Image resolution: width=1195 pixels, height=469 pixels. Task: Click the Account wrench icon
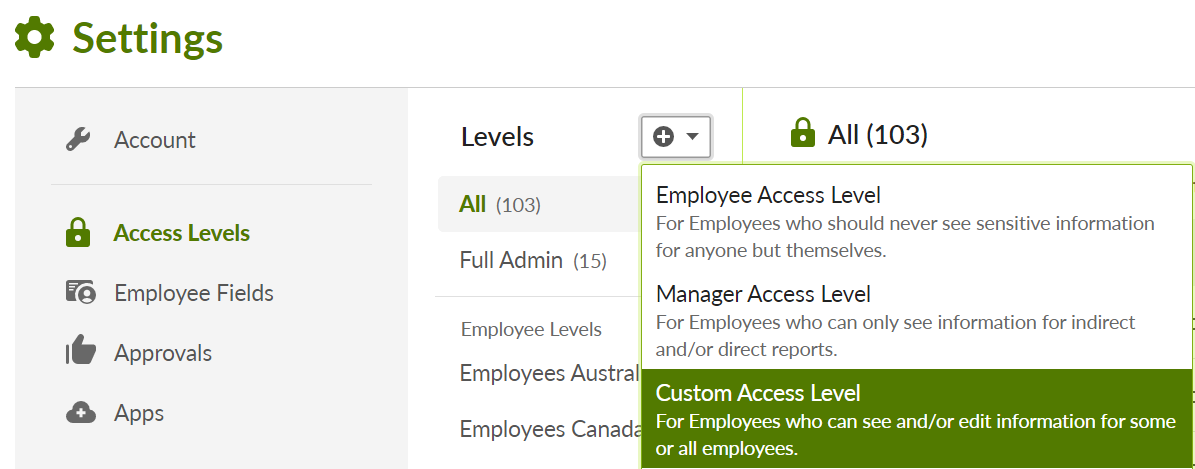tap(79, 140)
